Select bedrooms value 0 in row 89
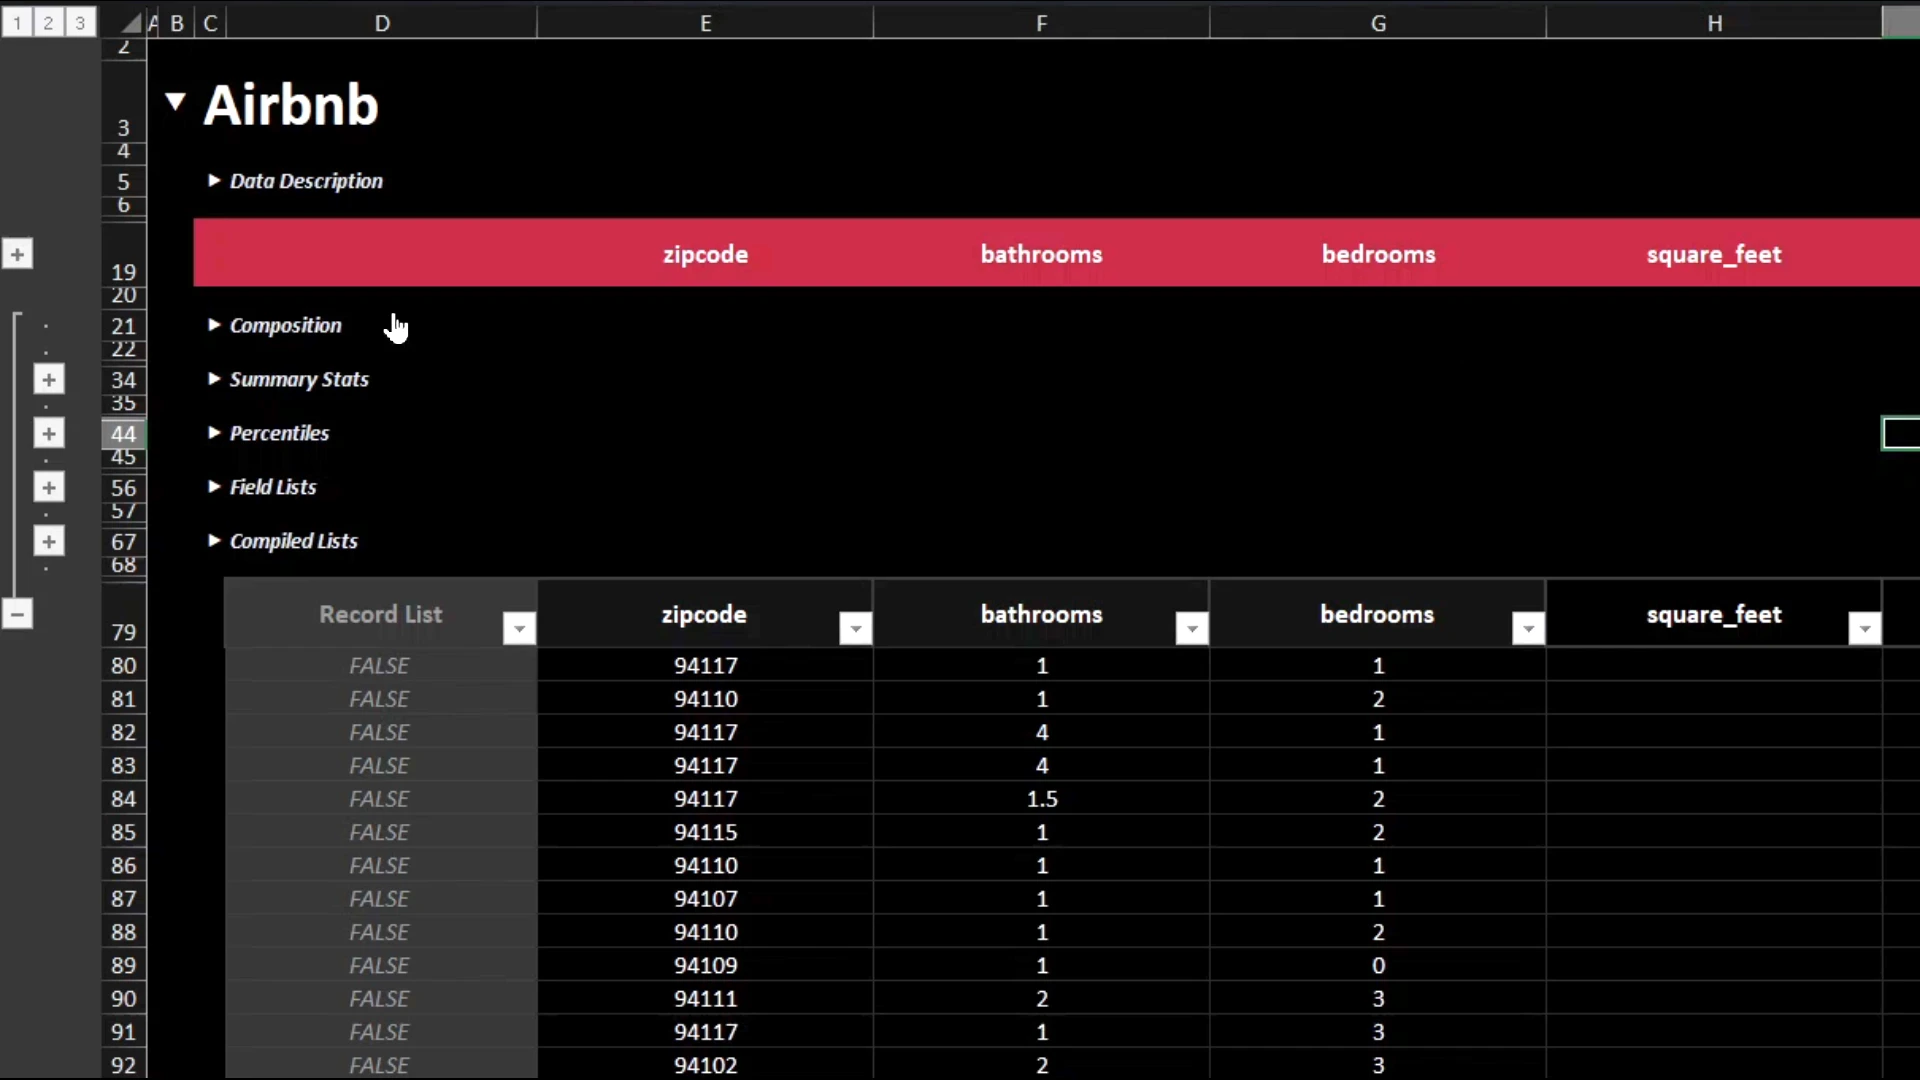 (1378, 965)
